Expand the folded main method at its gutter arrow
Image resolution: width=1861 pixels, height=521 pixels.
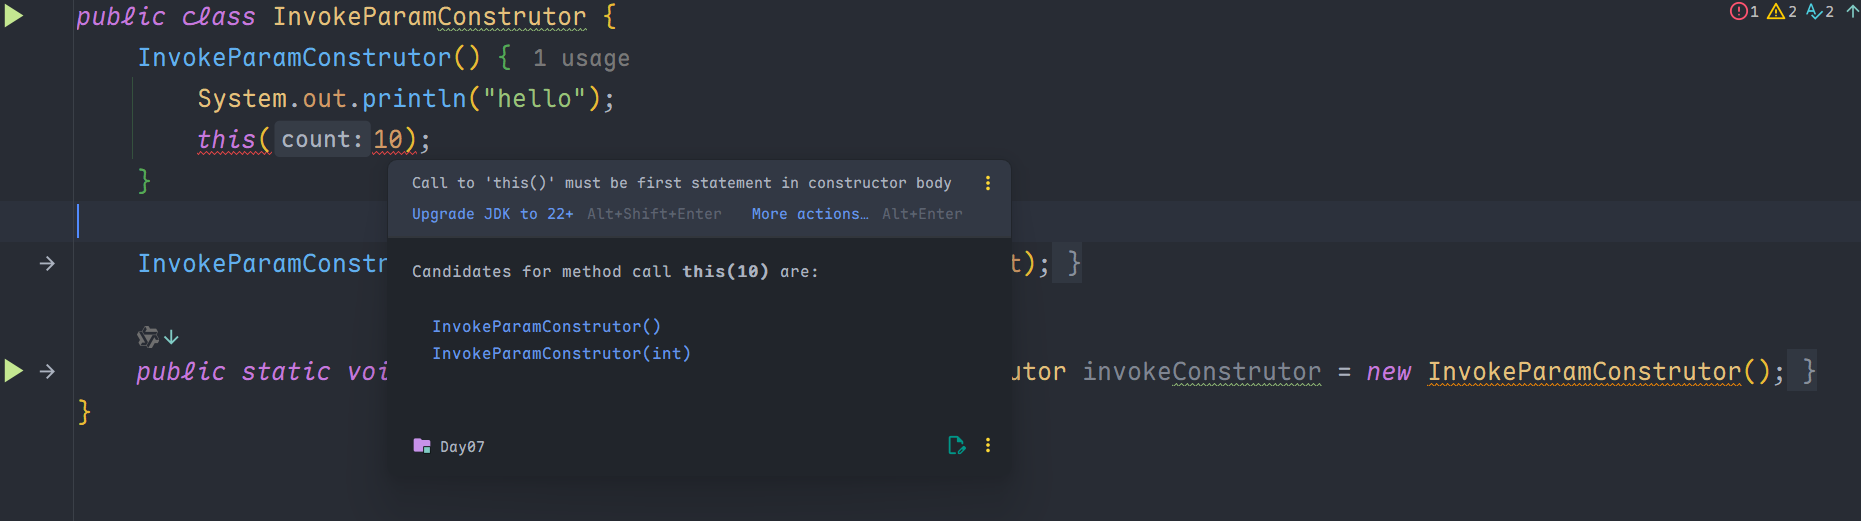coord(47,371)
